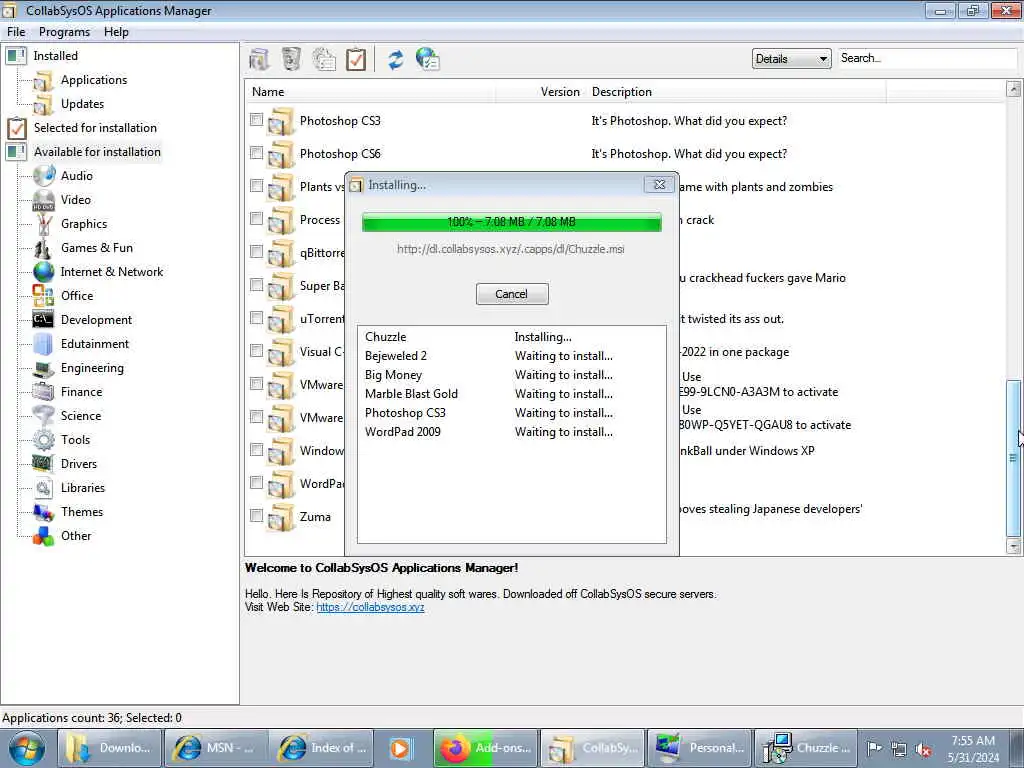
Task: Click the scrollbar up arrow
Action: pos(1014,89)
